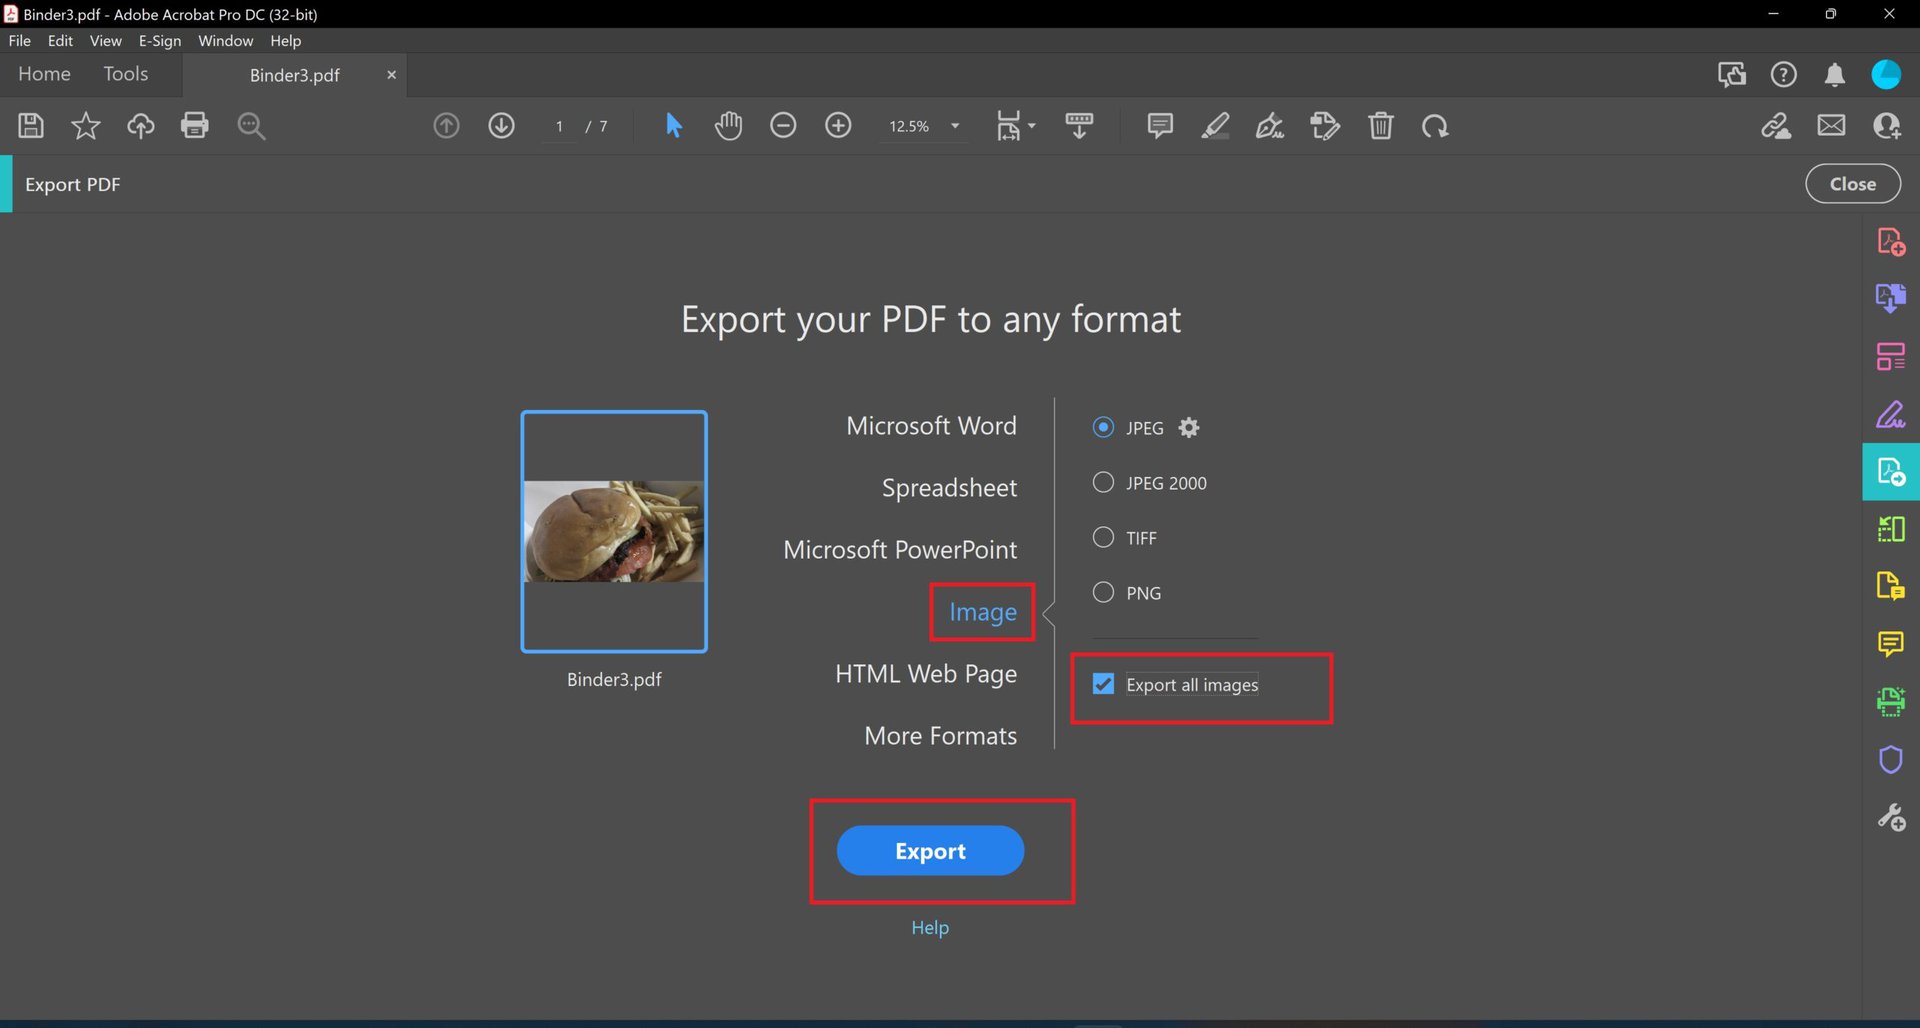View notifications bell icon
The width and height of the screenshot is (1920, 1028).
coord(1835,75)
